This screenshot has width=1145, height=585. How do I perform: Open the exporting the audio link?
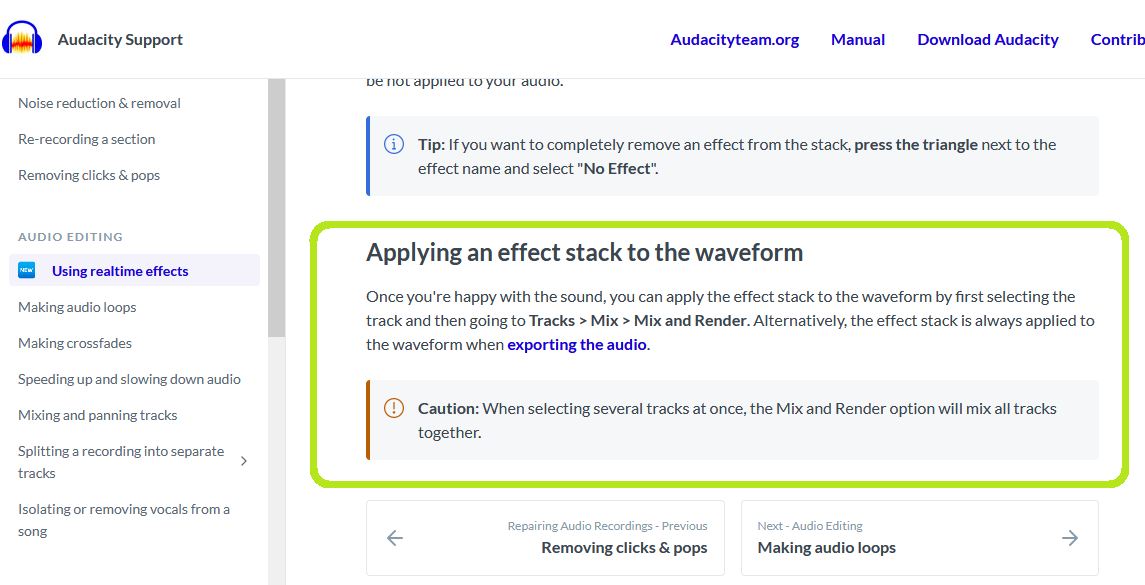coord(576,344)
